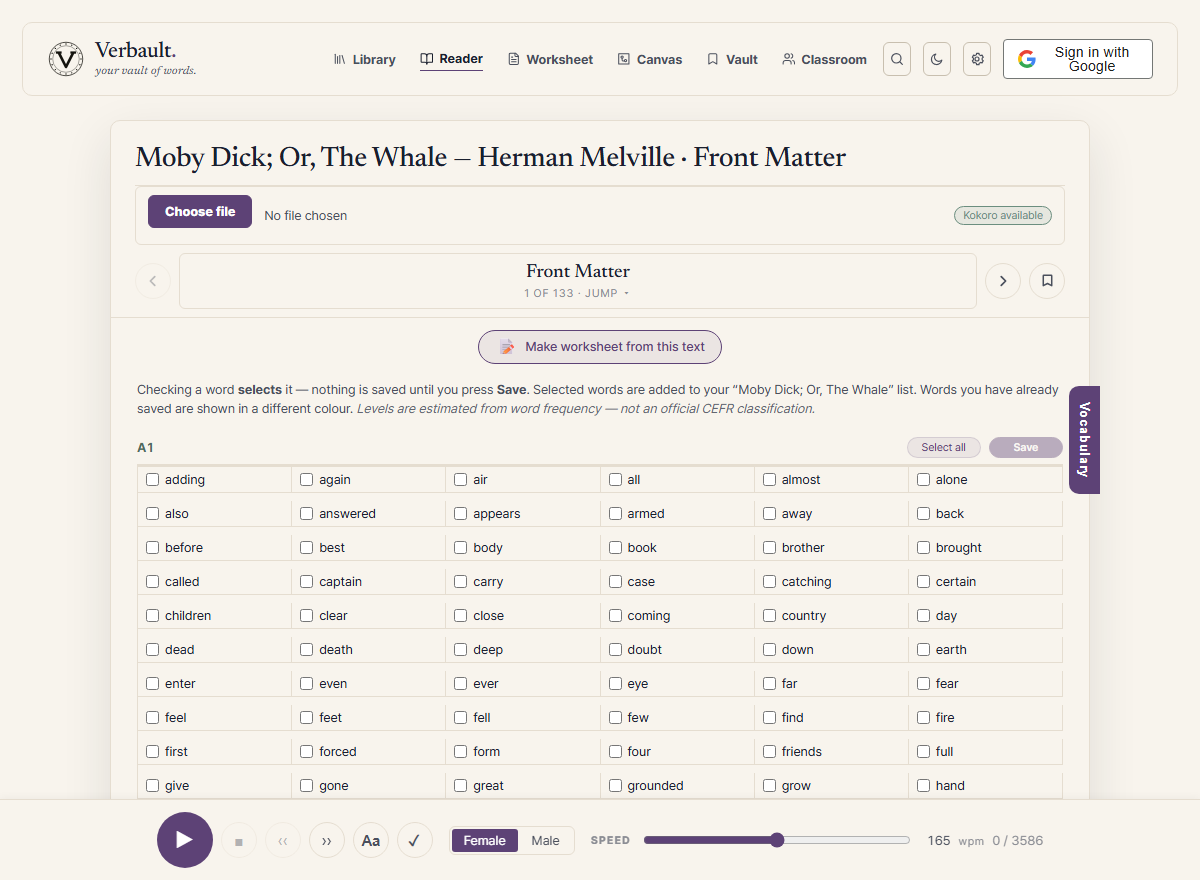Viewport: 1200px width, 880px height.
Task: Check the word hand
Action: click(x=924, y=786)
